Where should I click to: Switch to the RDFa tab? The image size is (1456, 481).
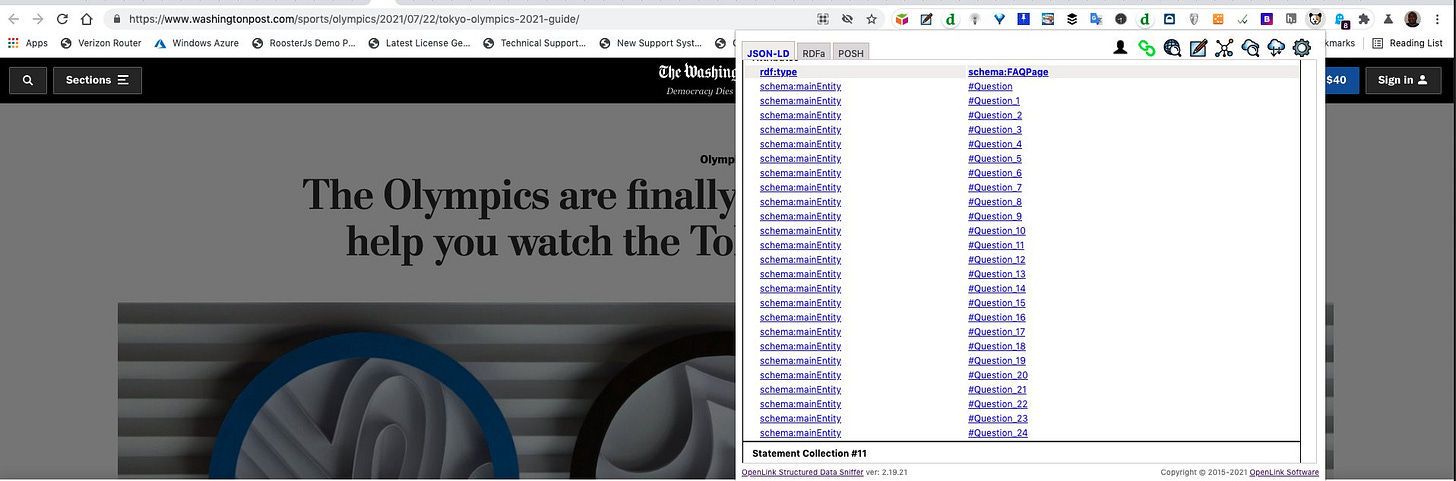click(x=813, y=53)
